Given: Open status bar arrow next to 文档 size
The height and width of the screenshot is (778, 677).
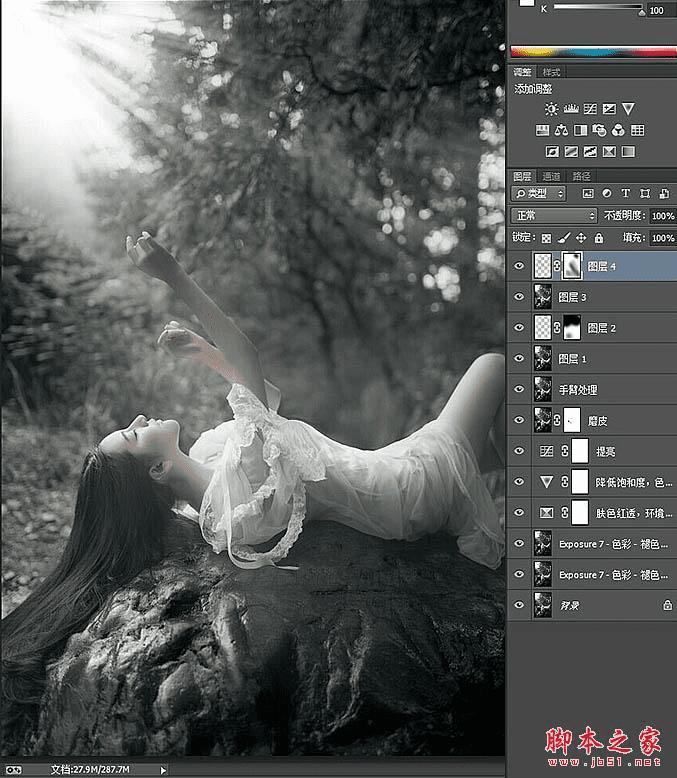Looking at the screenshot, I should (163, 770).
